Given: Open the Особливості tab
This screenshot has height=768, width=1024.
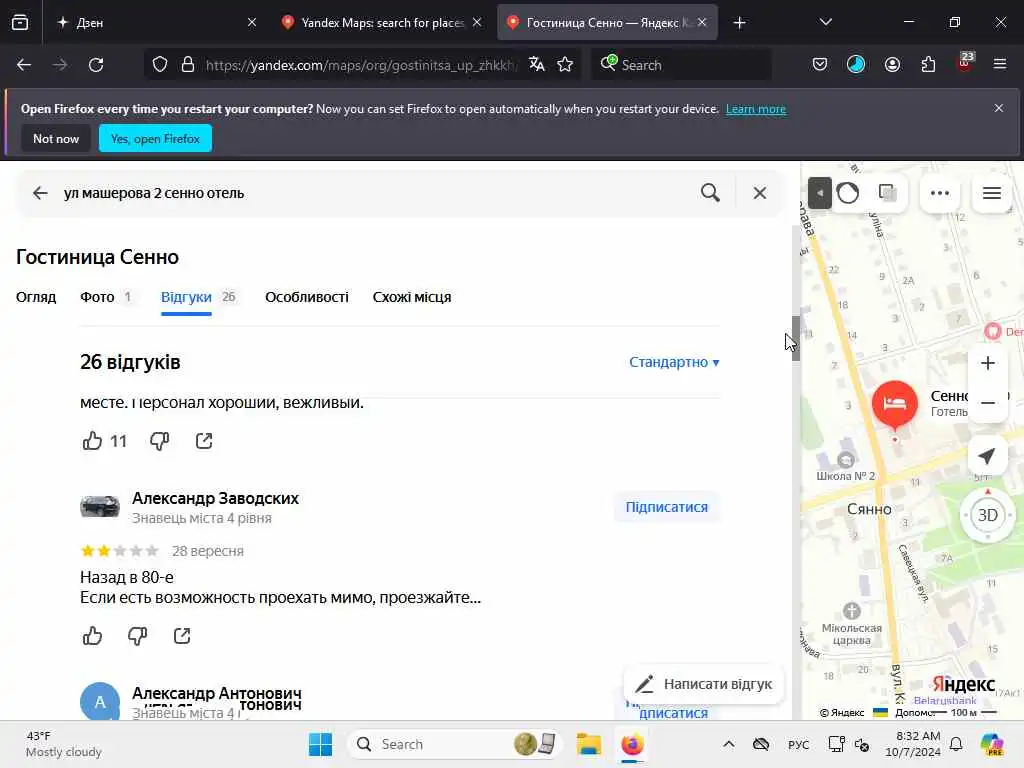Looking at the screenshot, I should [307, 297].
